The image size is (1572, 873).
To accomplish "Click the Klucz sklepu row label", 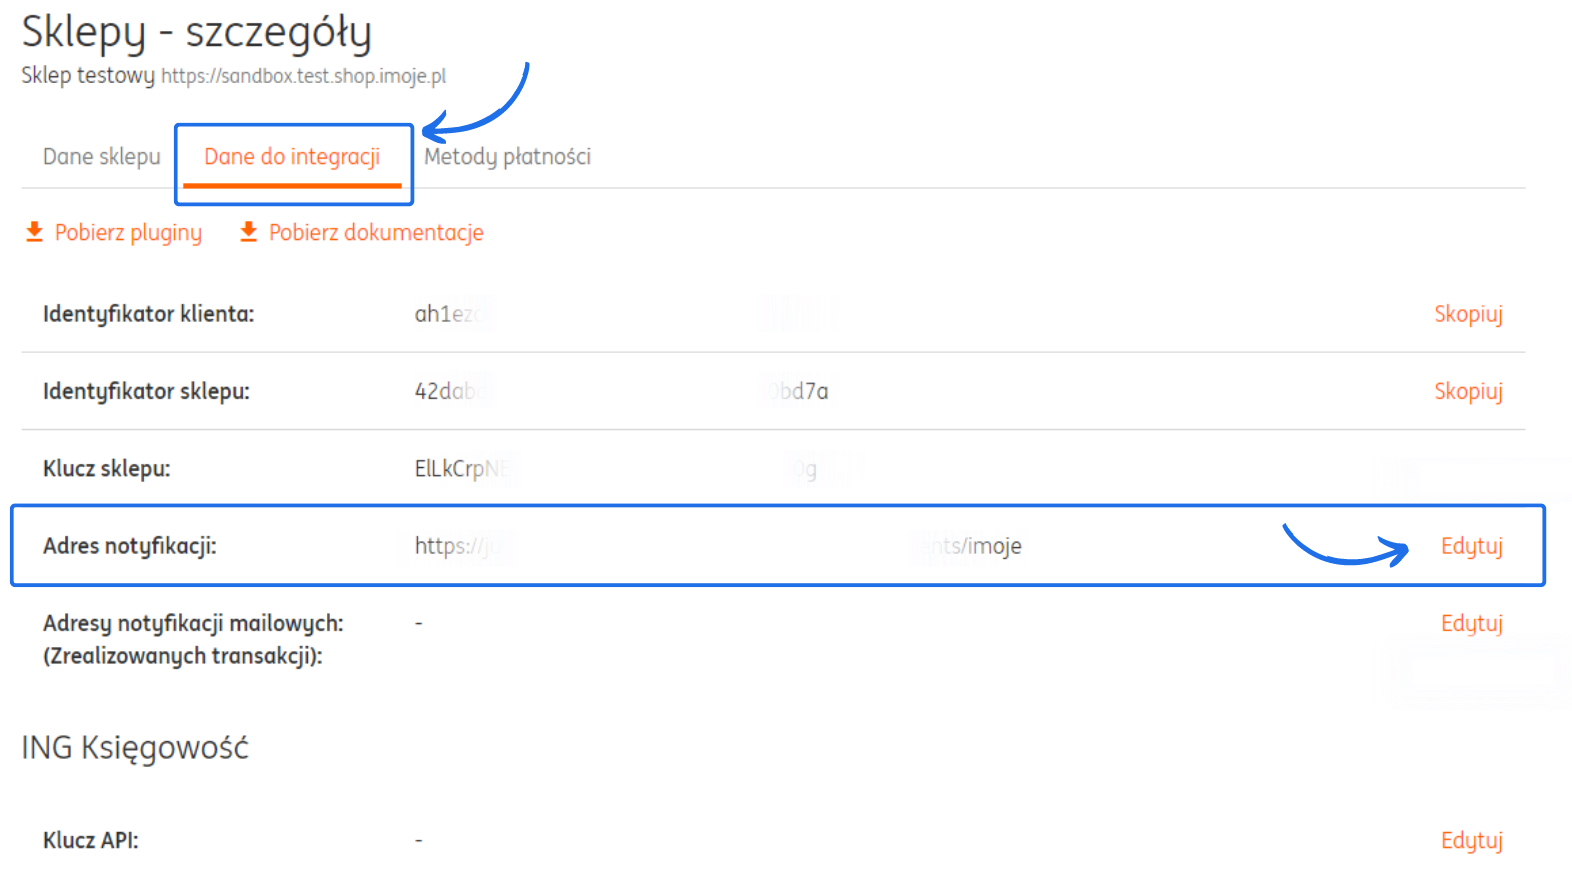I will coord(107,468).
